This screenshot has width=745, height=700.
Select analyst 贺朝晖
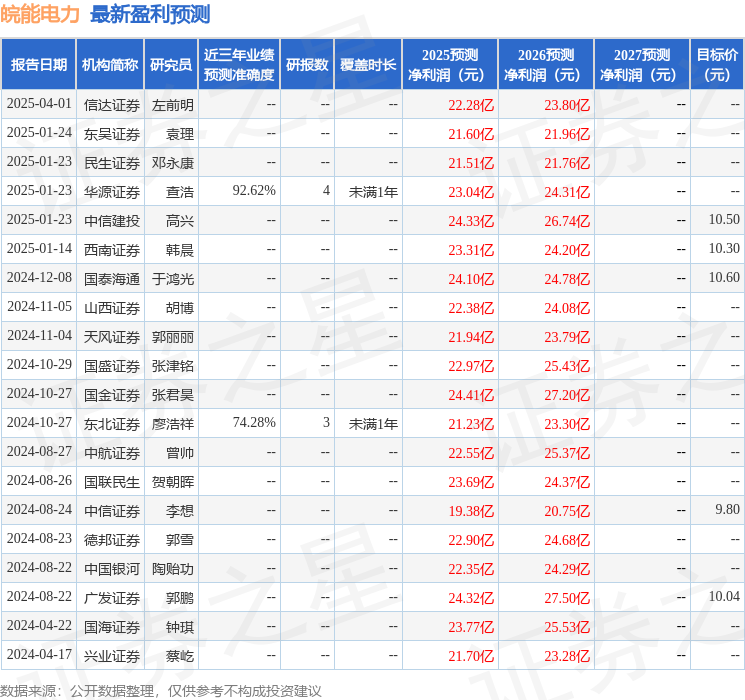pos(172,482)
